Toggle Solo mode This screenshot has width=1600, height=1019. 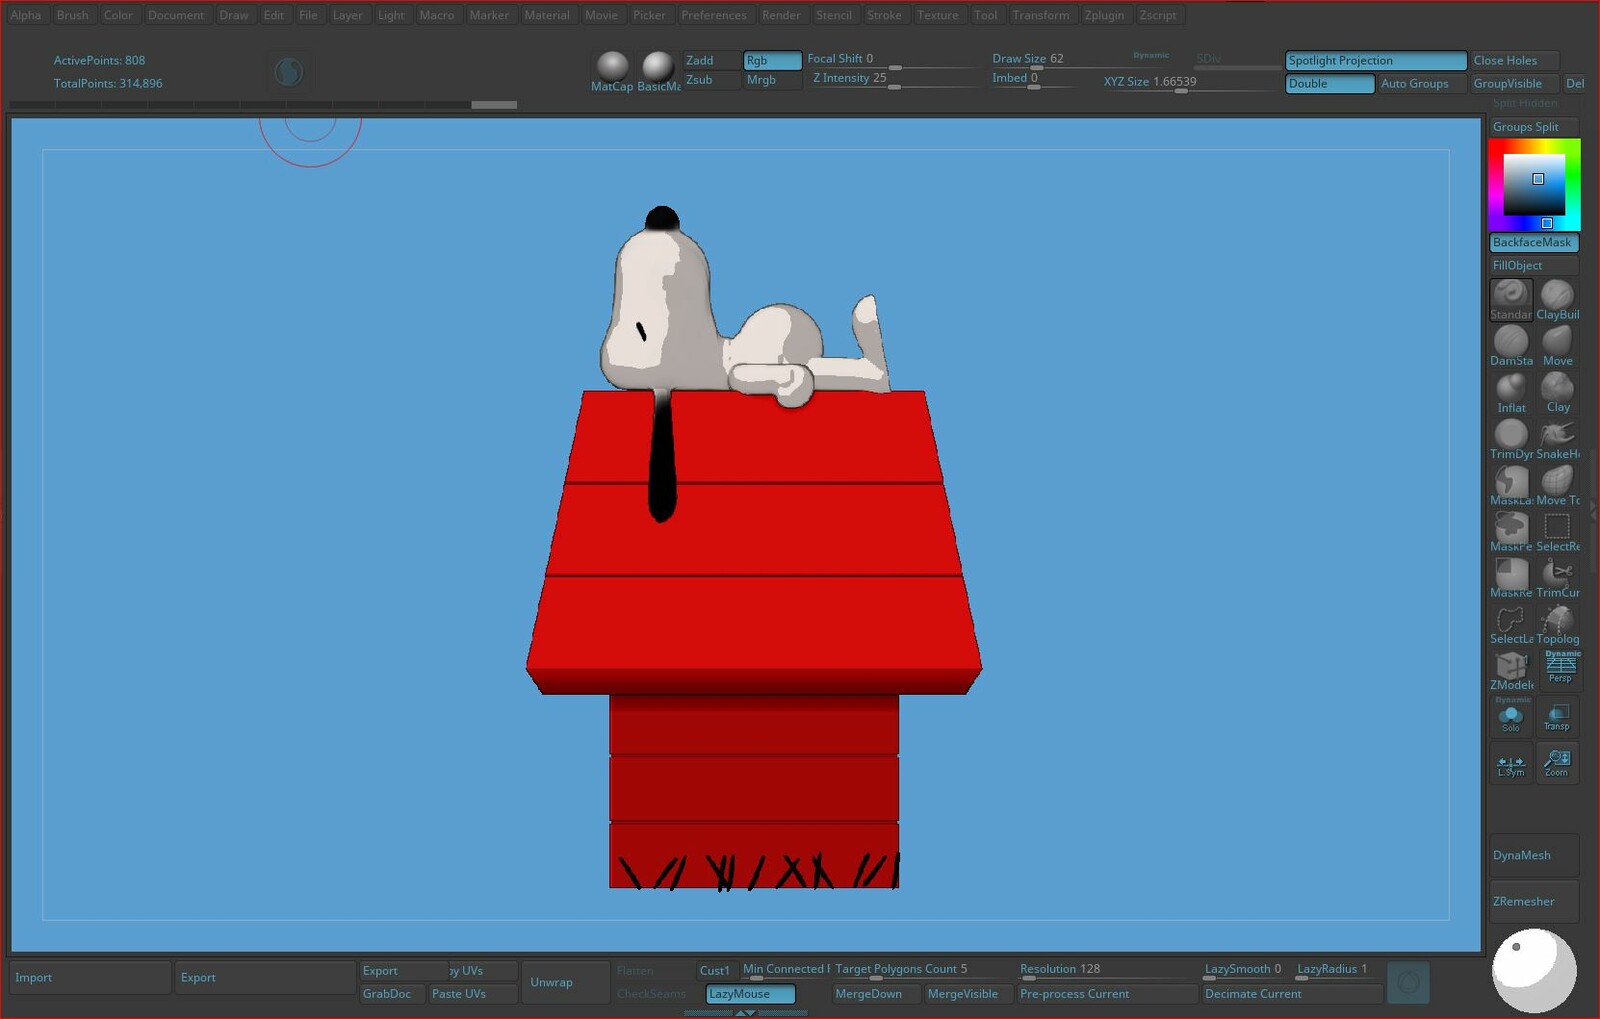coord(1511,717)
